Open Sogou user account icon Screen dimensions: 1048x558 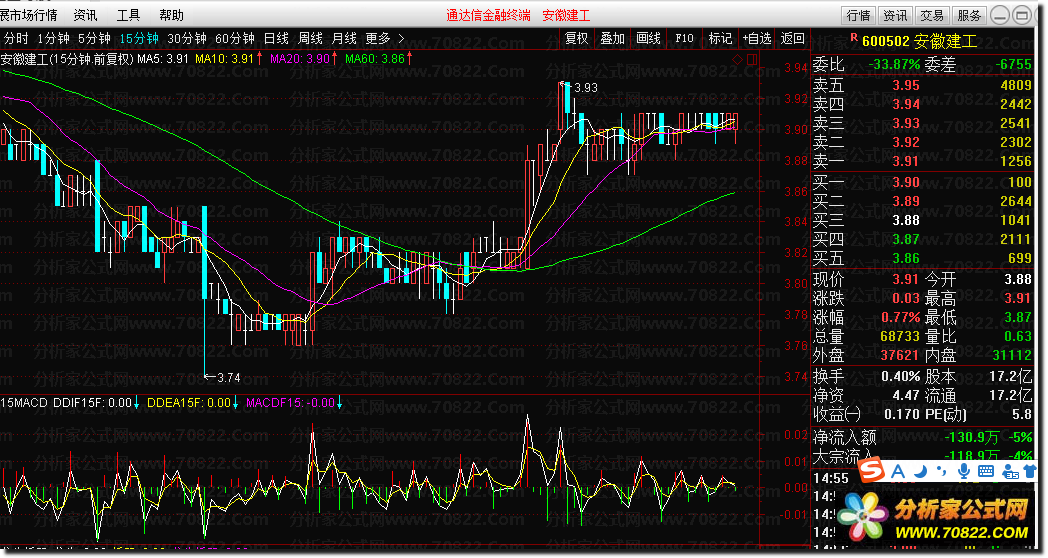tap(1010, 472)
